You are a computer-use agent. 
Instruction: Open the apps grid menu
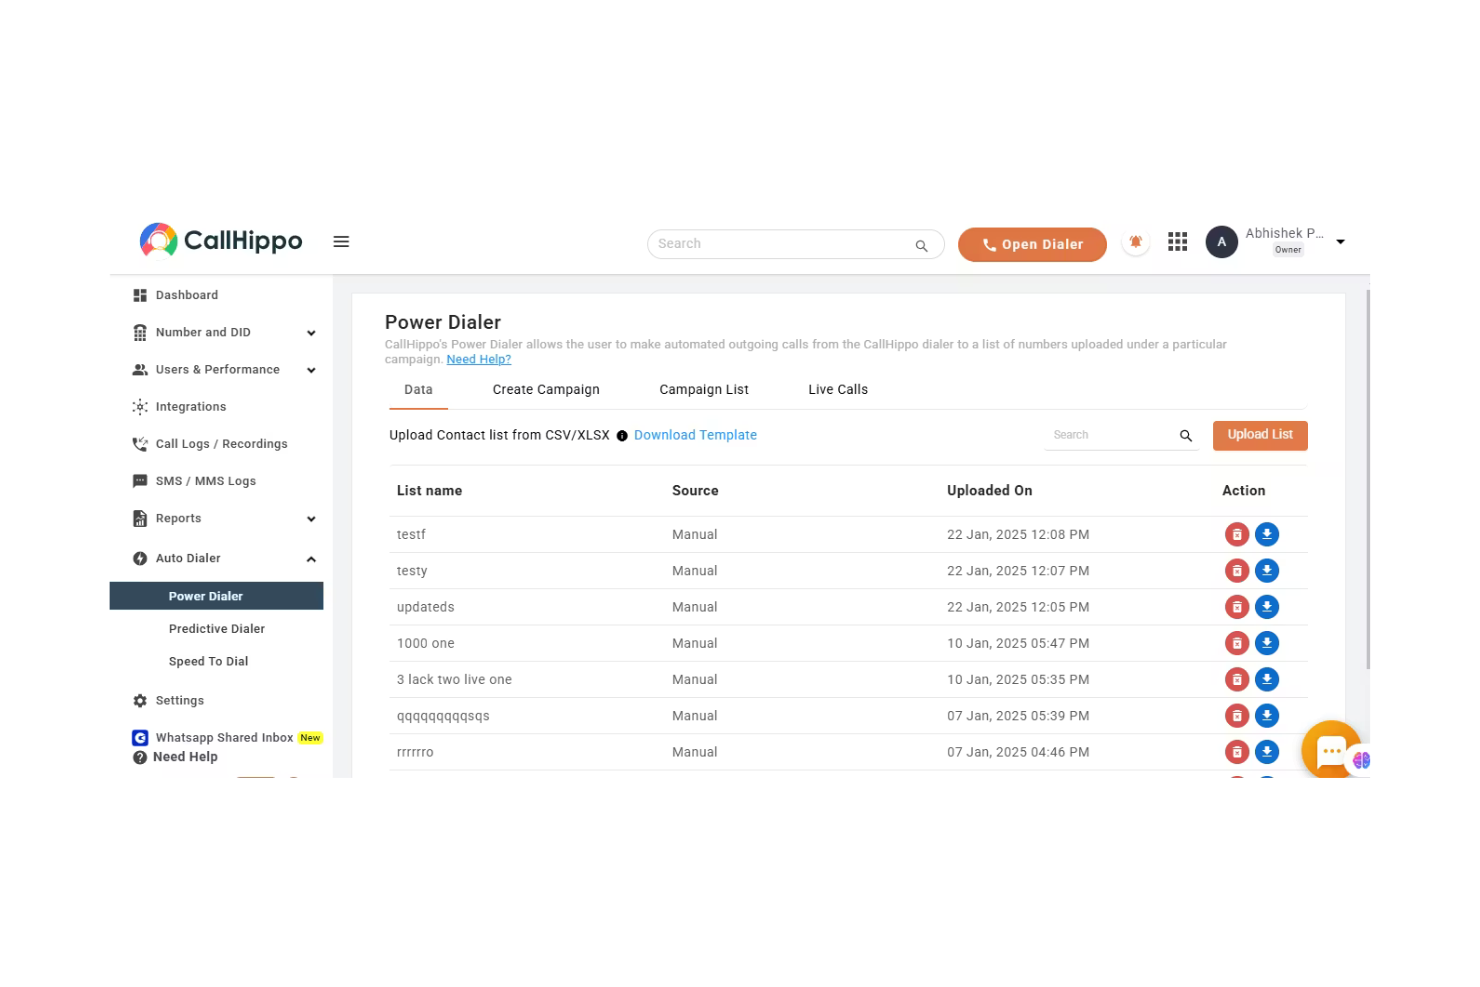[x=1177, y=241]
